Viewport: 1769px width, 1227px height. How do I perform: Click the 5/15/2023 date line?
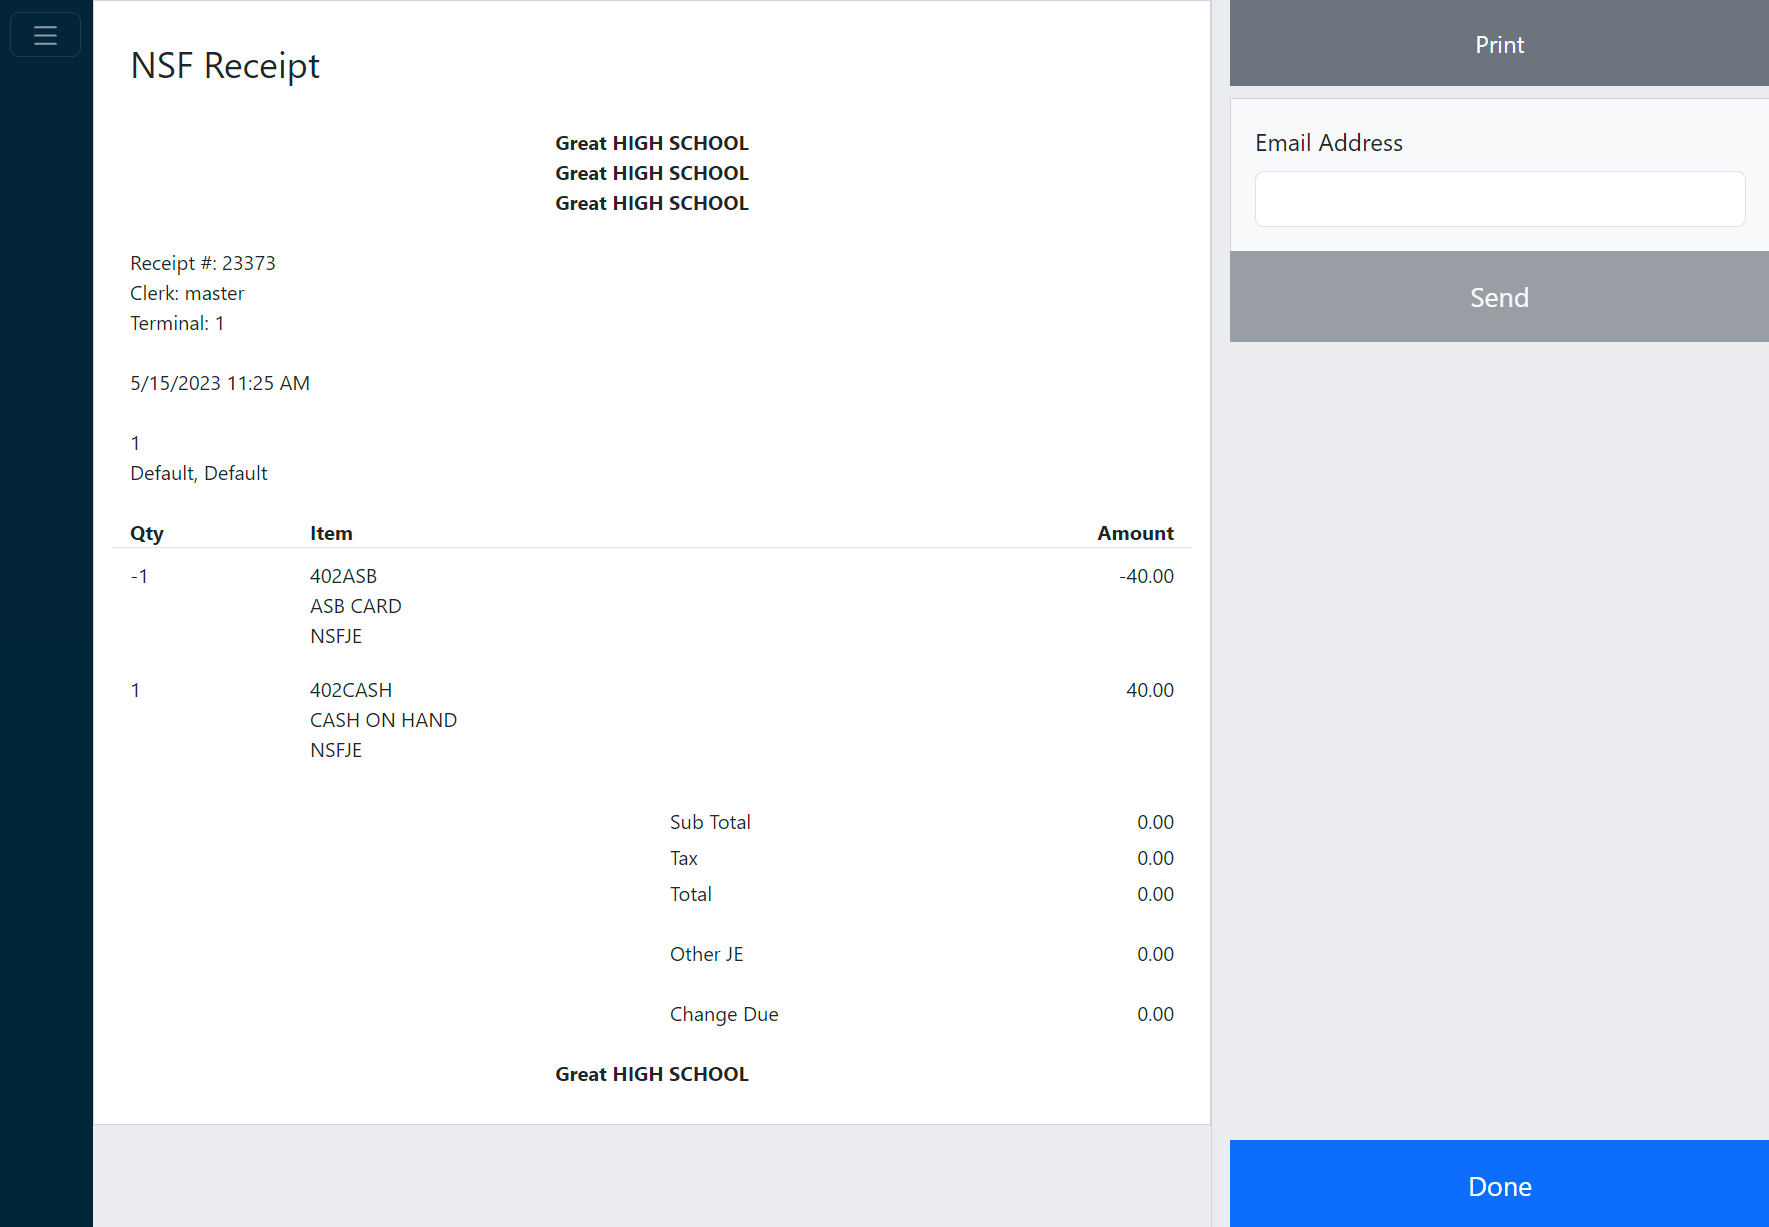(x=219, y=382)
